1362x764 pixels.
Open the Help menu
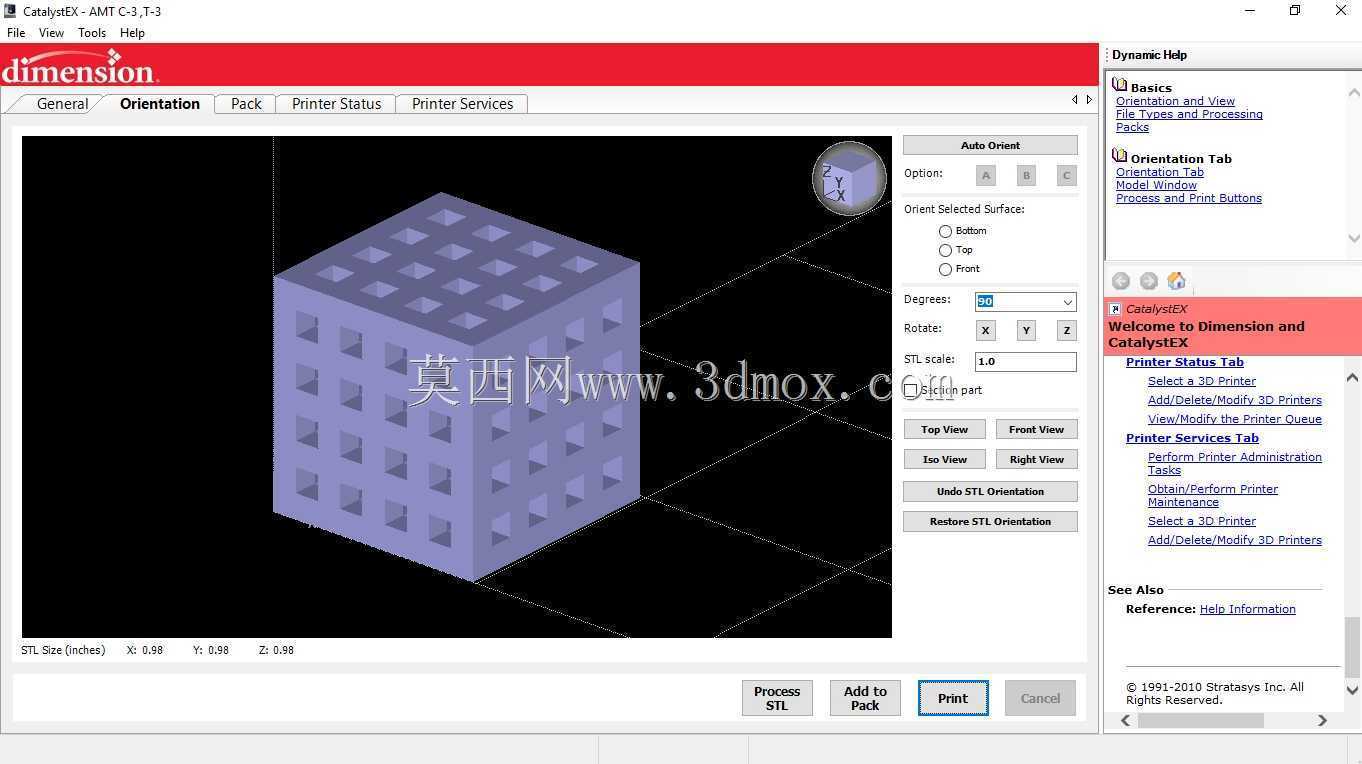pos(133,33)
